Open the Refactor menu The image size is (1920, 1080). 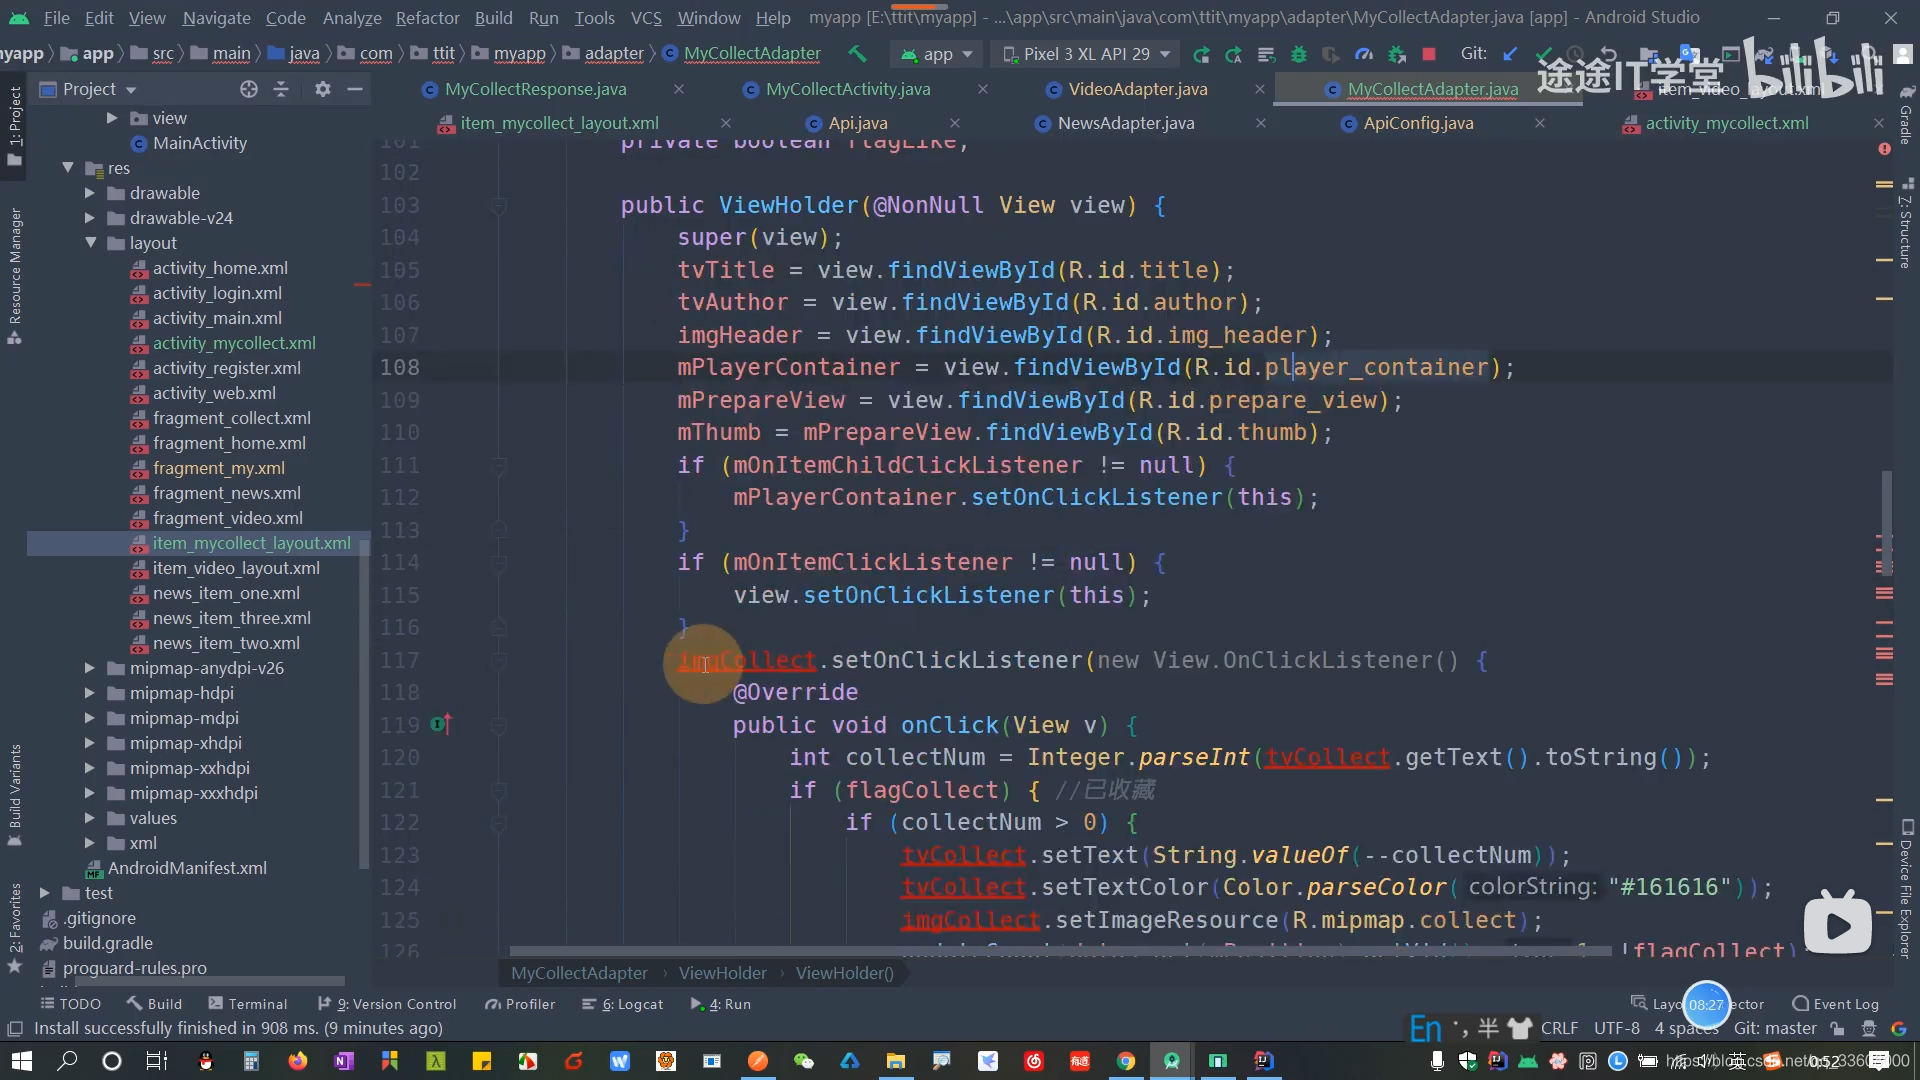427,18
